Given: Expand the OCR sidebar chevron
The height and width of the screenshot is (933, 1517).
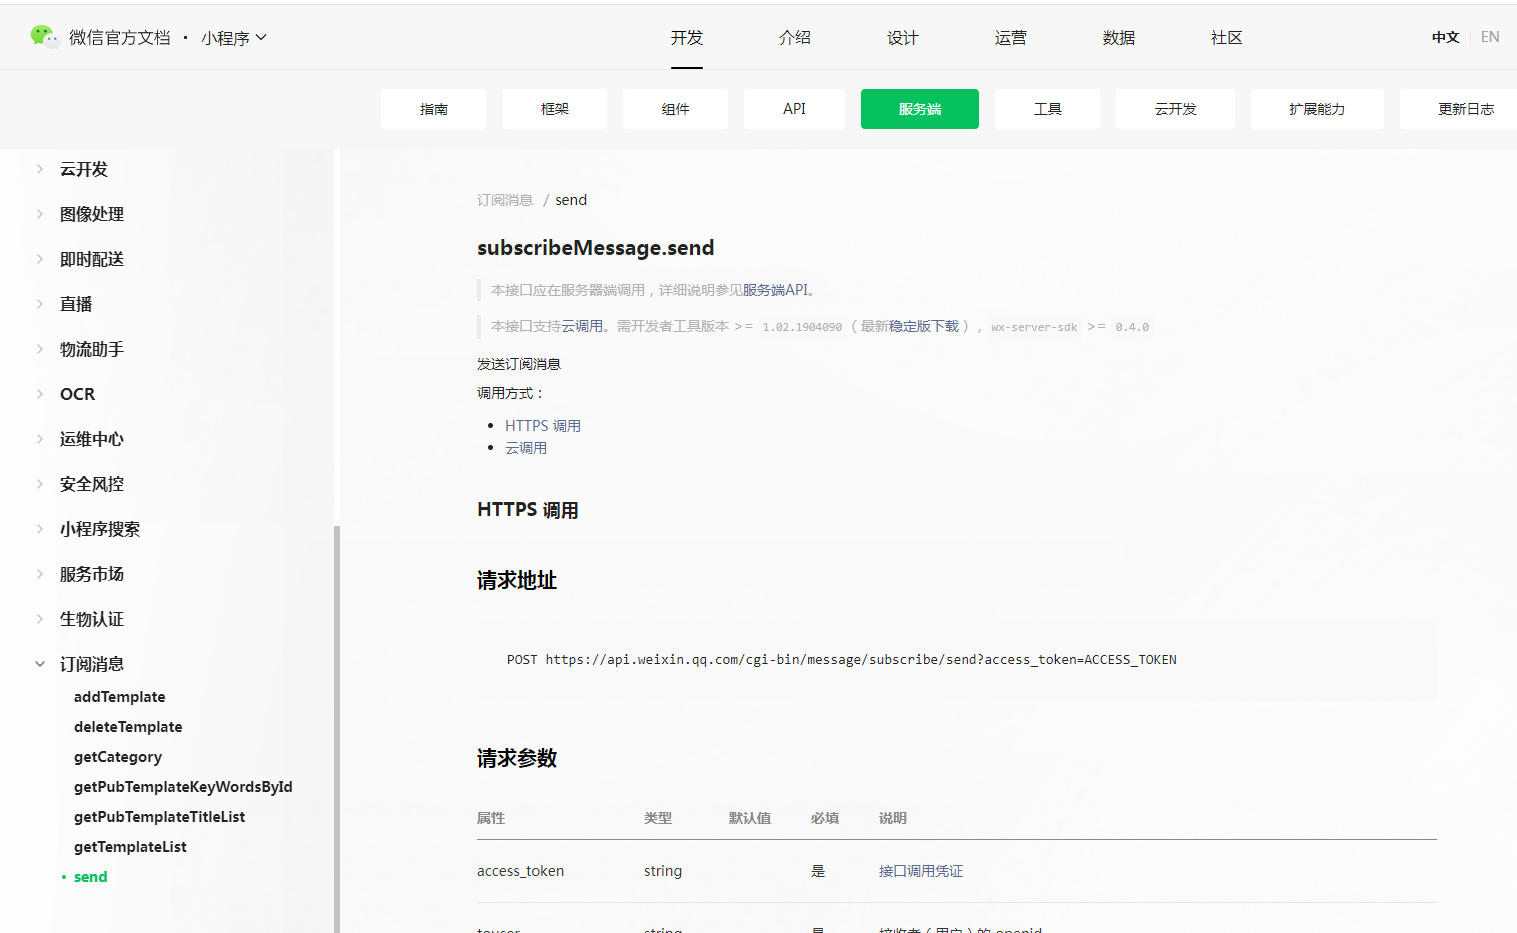Looking at the screenshot, I should 40,394.
